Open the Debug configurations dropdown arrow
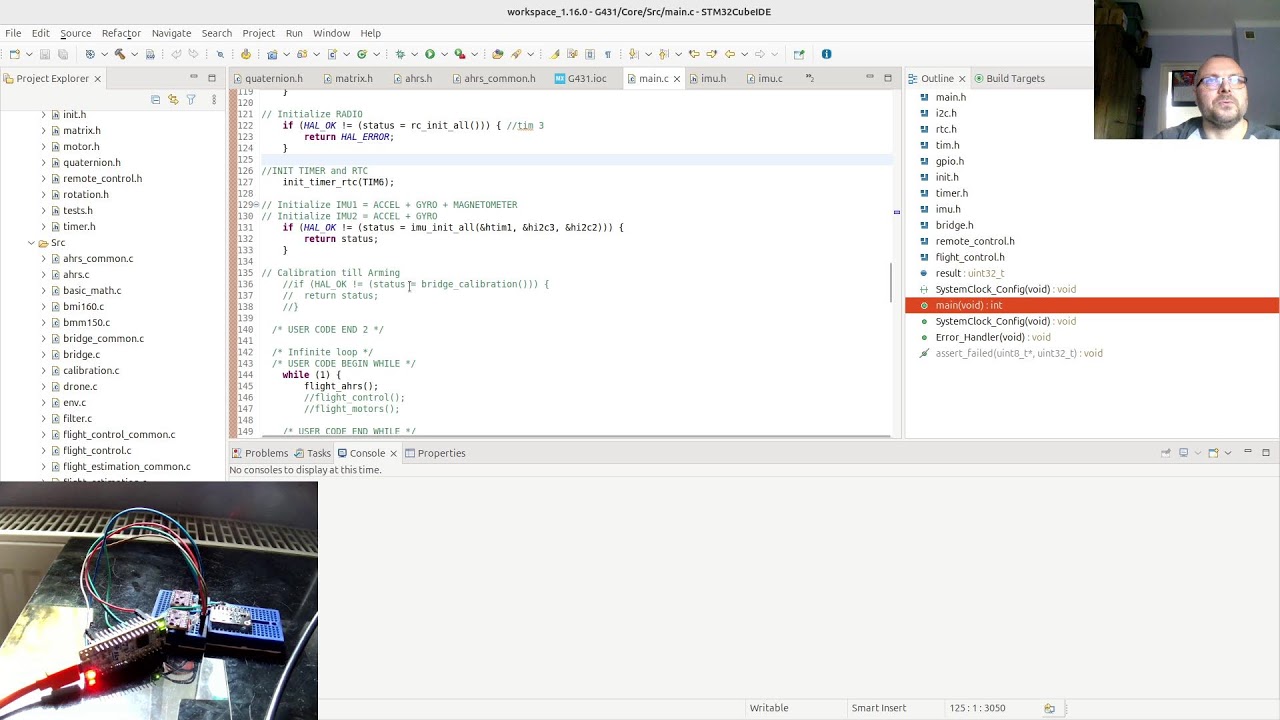This screenshot has height=720, width=1280. [x=414, y=54]
